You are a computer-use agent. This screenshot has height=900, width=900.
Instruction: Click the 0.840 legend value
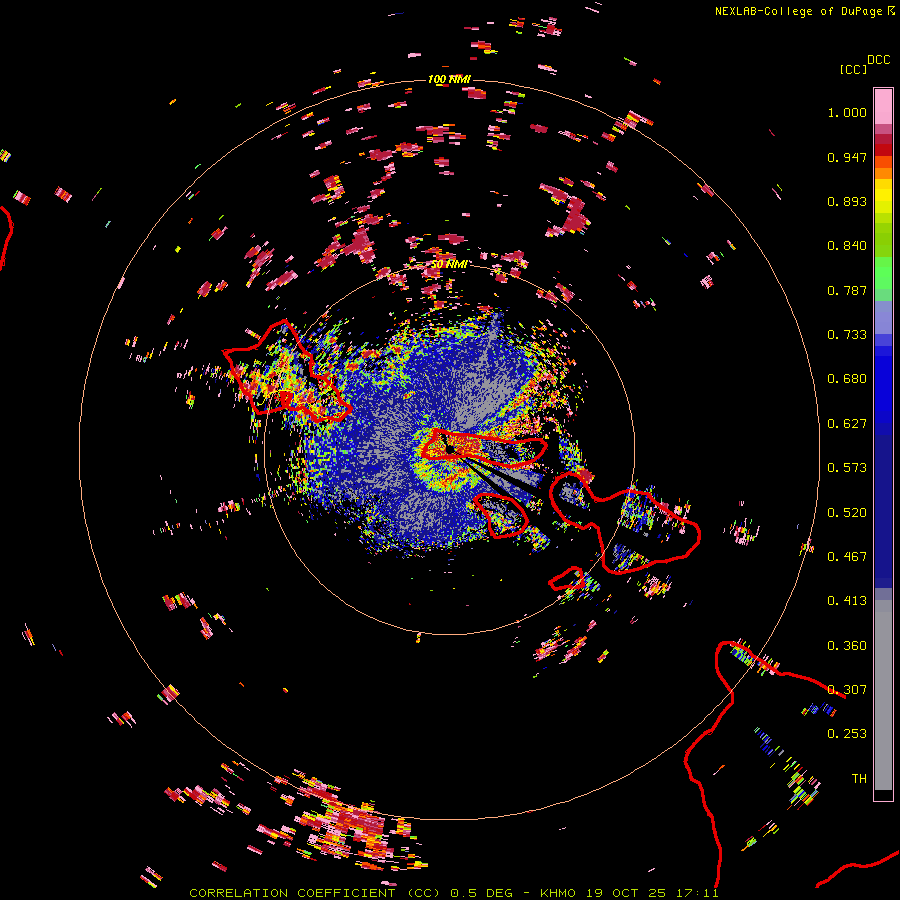[x=847, y=246]
